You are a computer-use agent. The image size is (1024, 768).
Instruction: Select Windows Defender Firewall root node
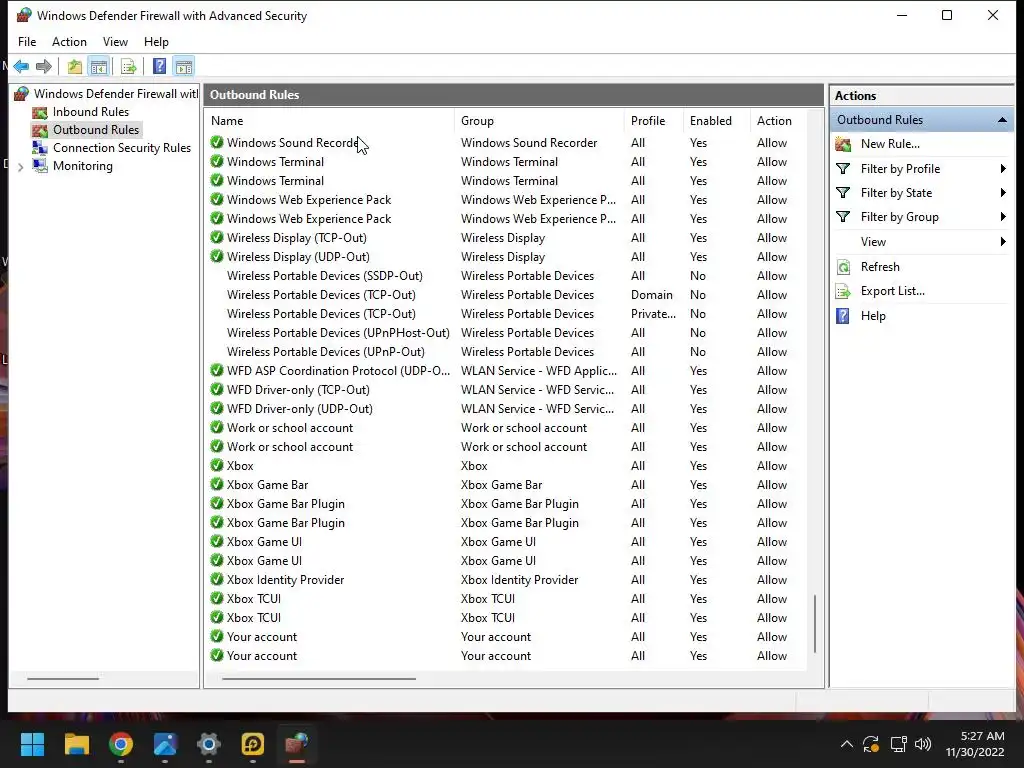[x=116, y=94]
